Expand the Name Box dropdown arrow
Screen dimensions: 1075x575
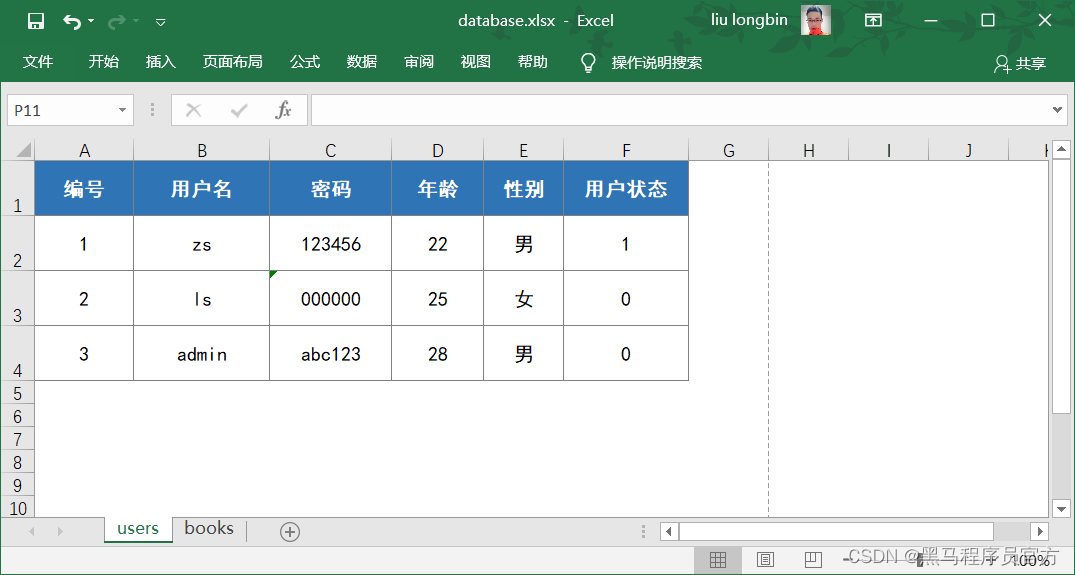(122, 110)
